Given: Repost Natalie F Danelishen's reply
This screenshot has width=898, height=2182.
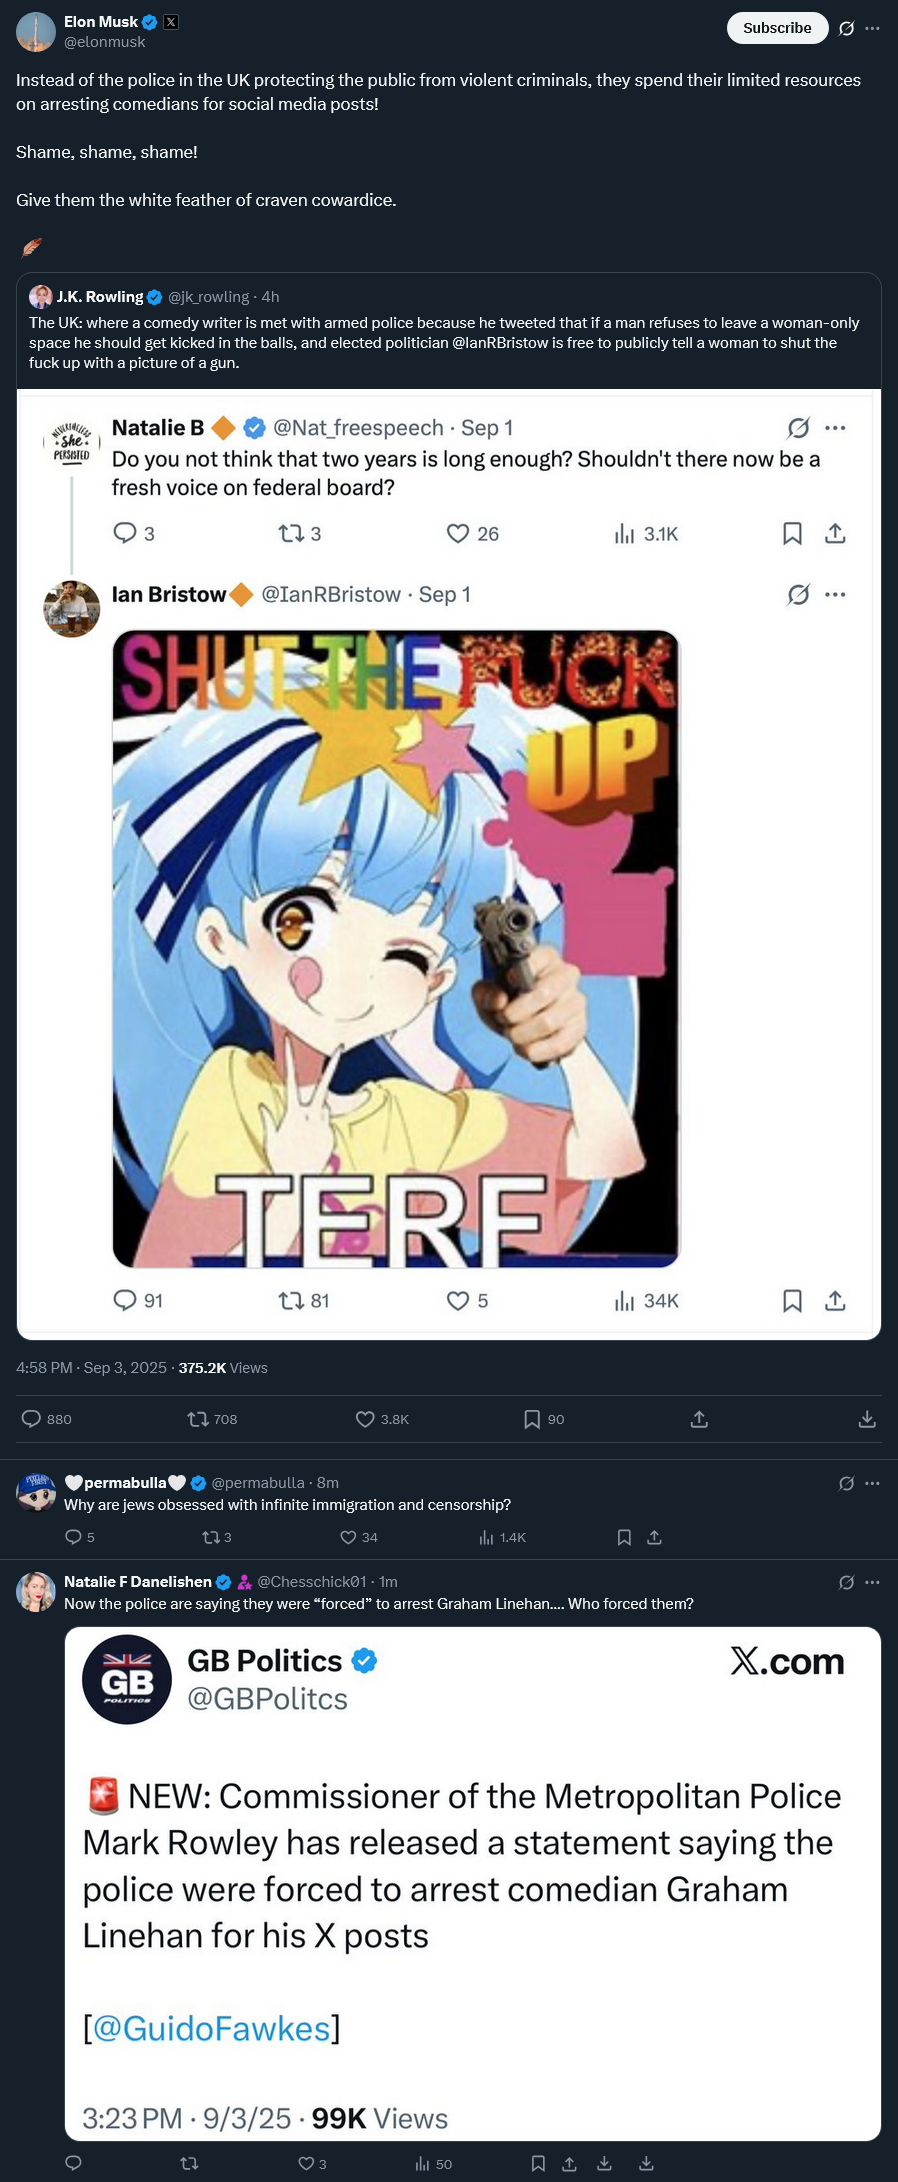Looking at the screenshot, I should pos(189,2163).
